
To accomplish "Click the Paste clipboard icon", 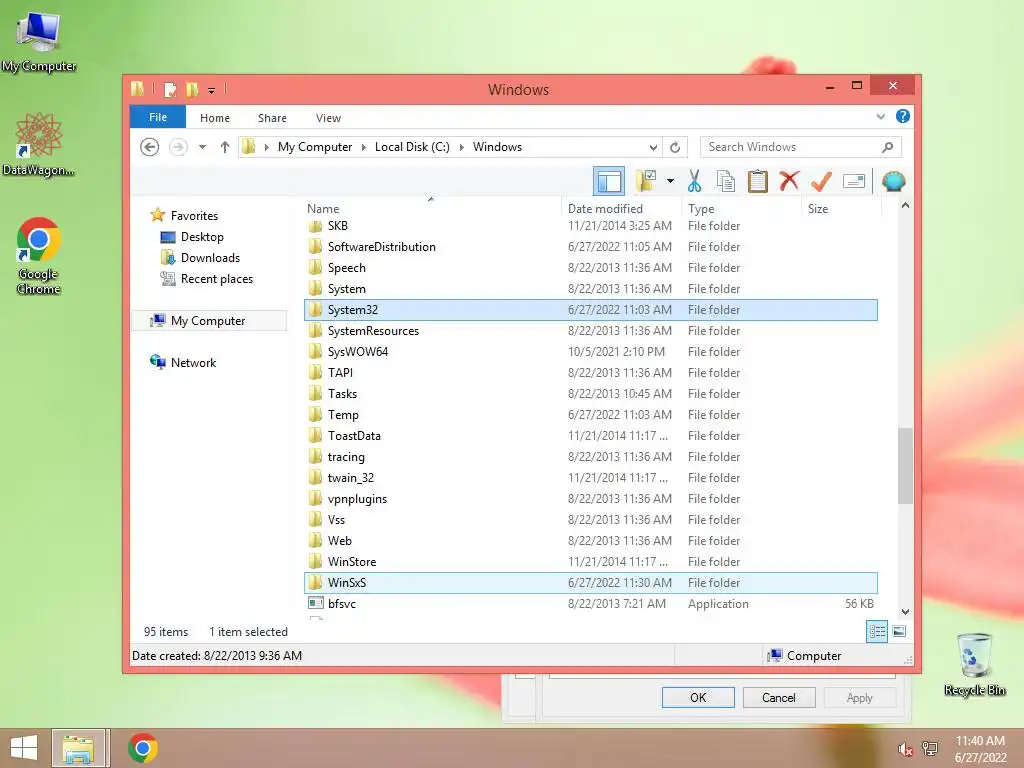I will 758,181.
